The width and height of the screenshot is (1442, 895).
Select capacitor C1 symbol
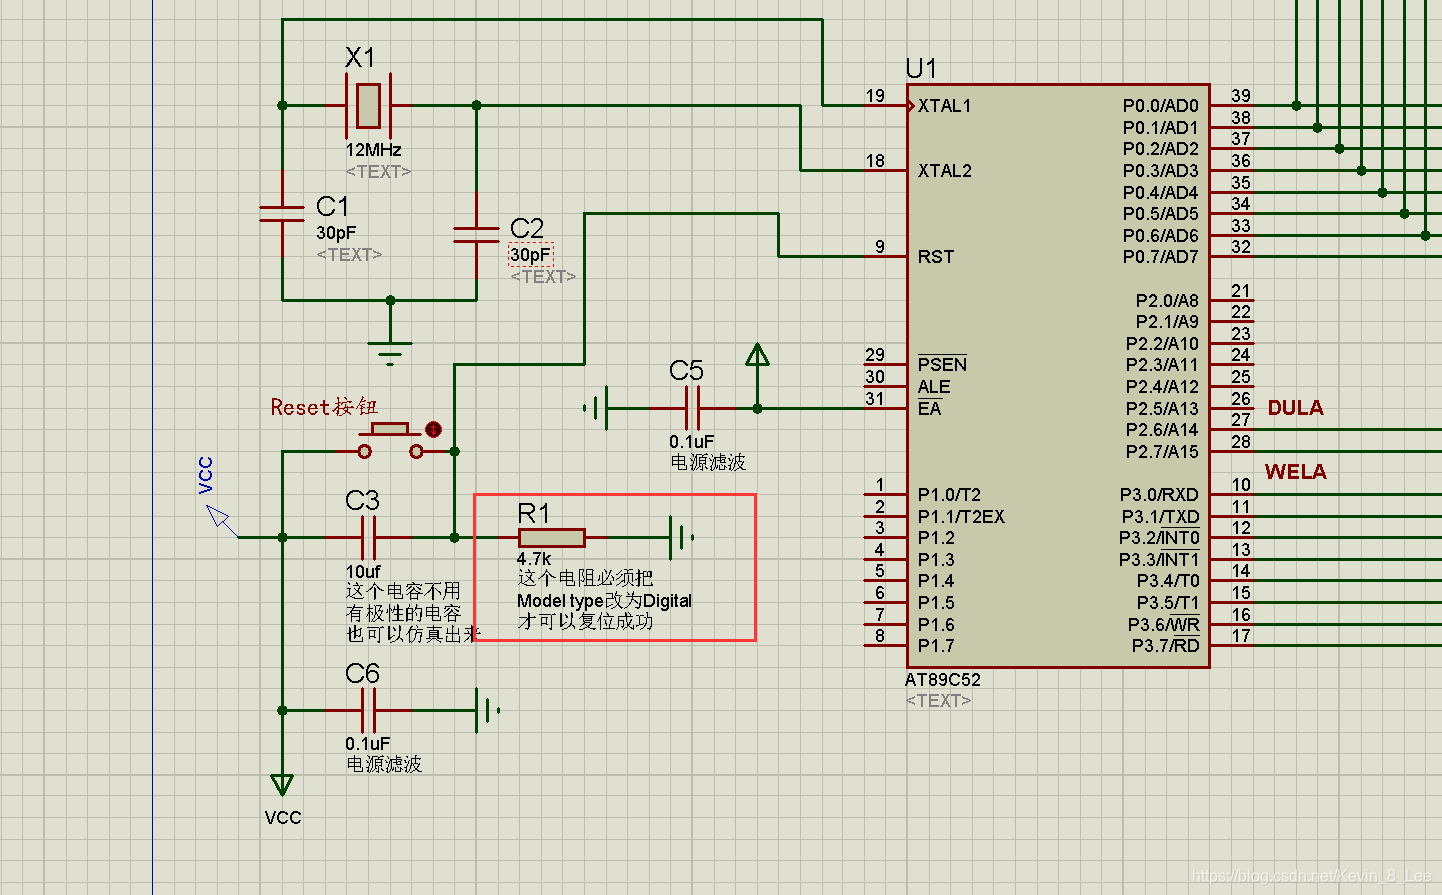click(282, 213)
